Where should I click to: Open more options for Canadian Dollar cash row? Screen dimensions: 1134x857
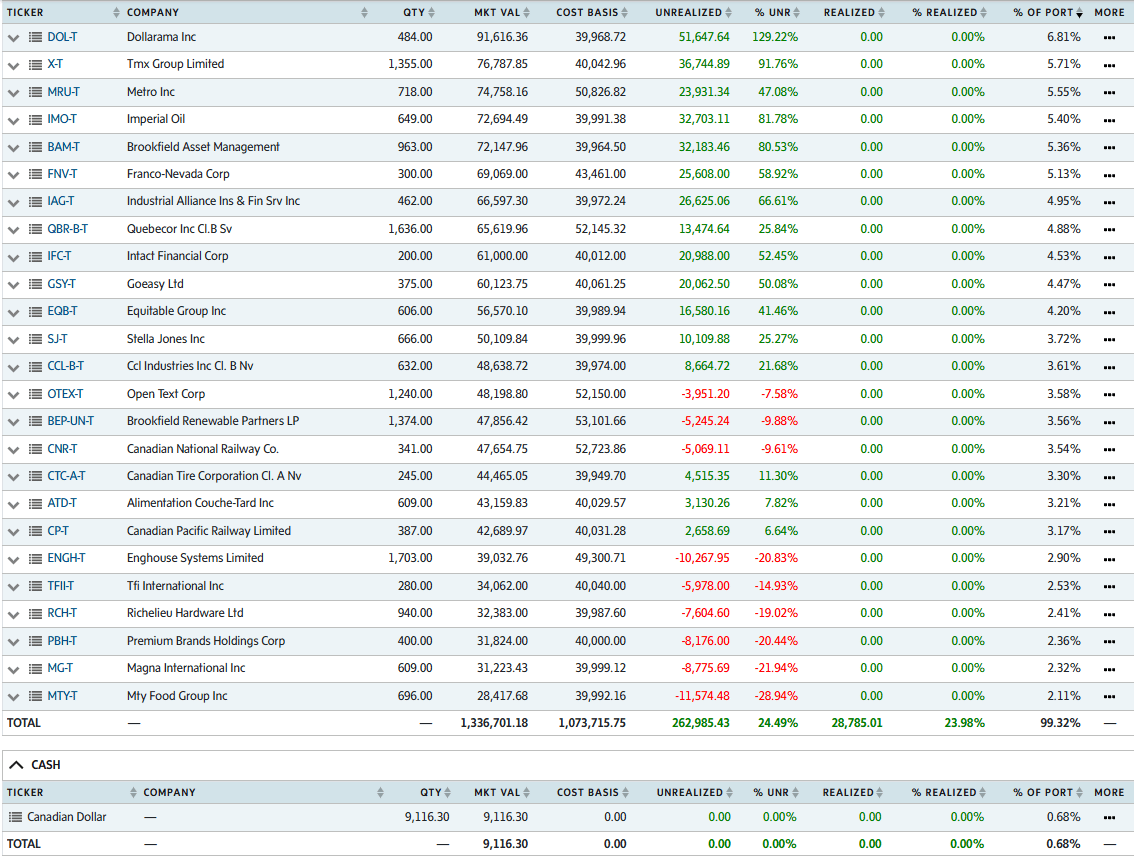tap(1109, 818)
